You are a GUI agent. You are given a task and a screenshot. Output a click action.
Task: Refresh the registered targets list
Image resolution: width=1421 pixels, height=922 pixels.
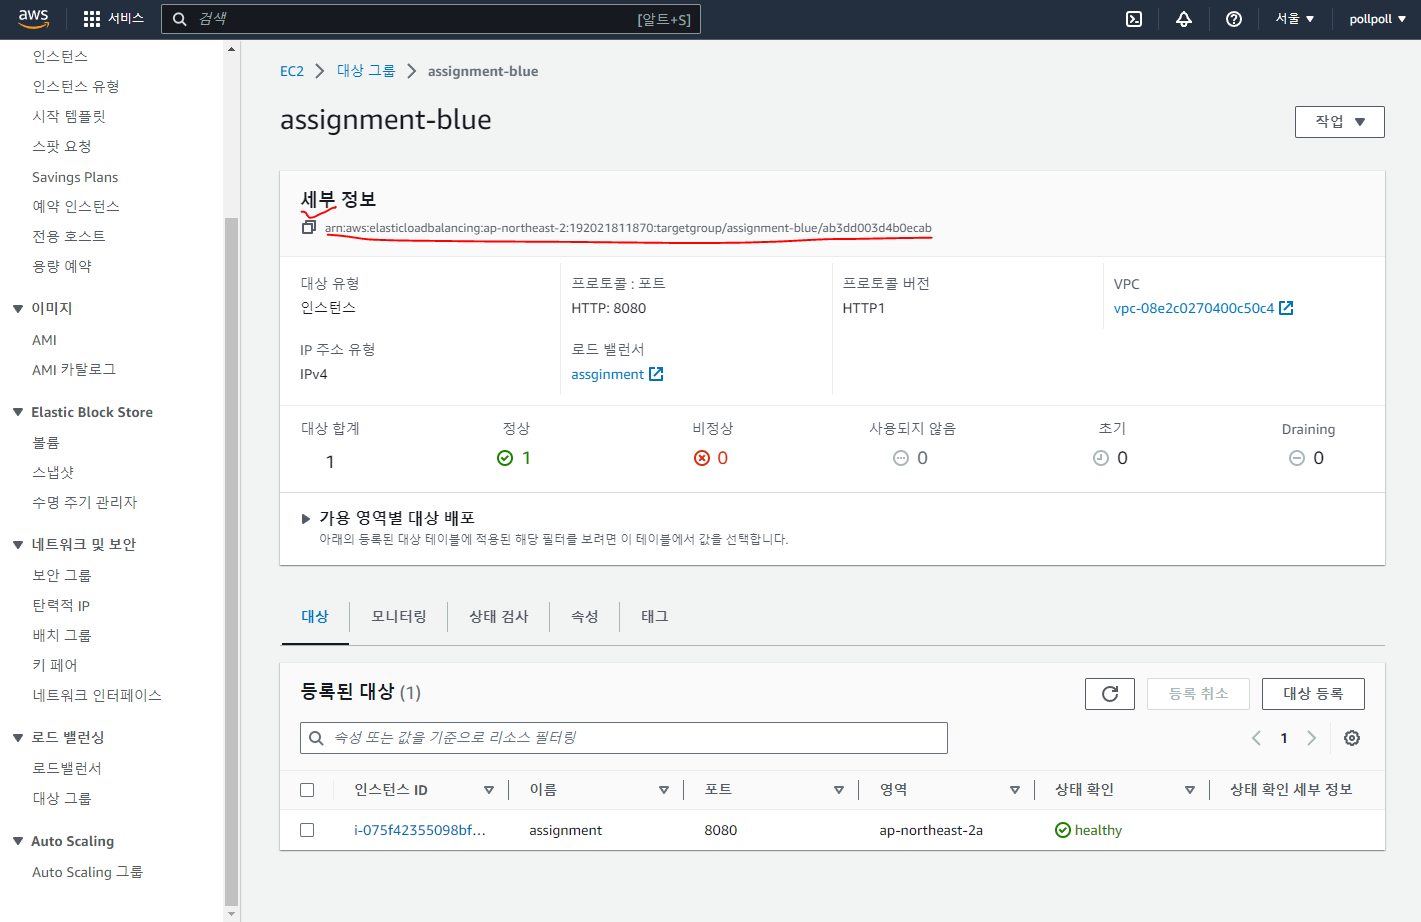(1110, 694)
